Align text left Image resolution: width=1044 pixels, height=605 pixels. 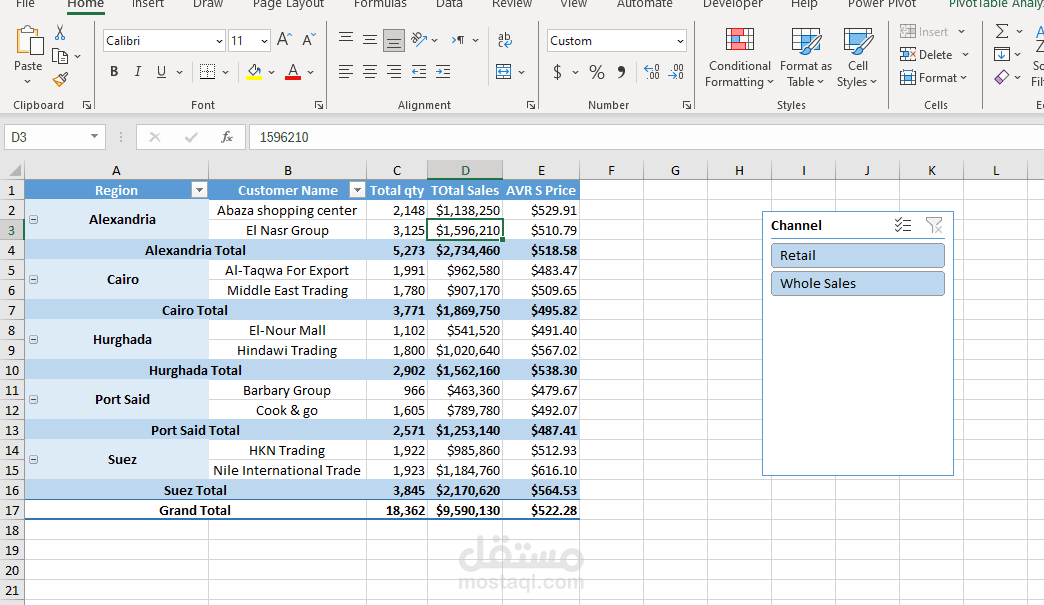[346, 71]
